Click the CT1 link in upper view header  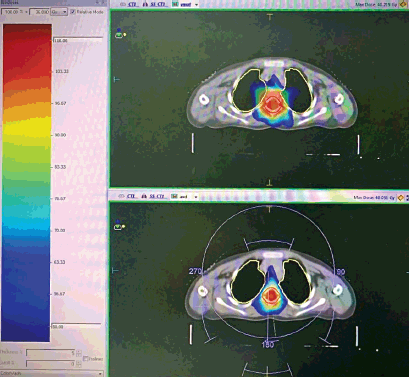coord(132,4)
